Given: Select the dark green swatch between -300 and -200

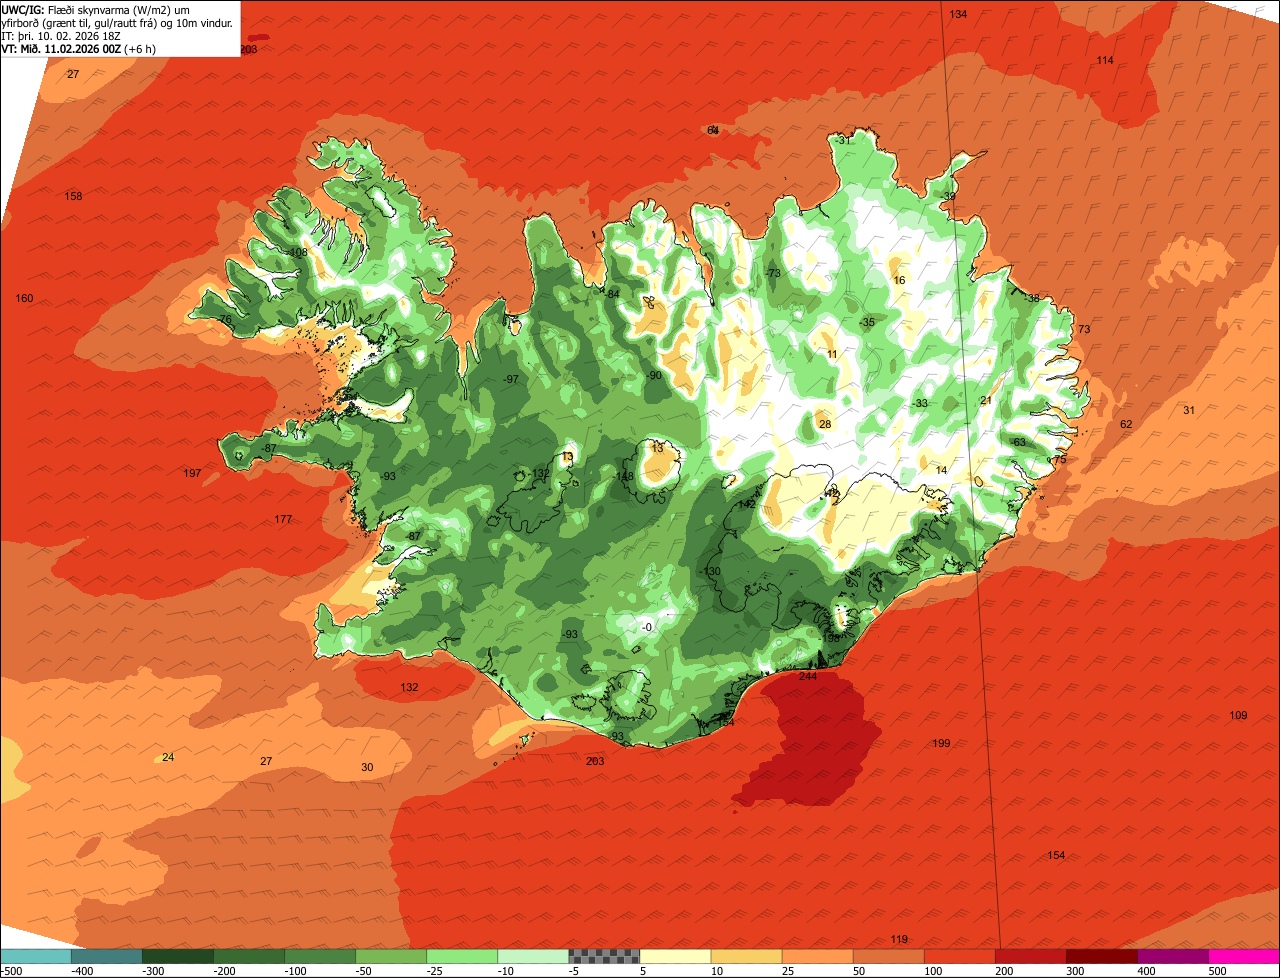Looking at the screenshot, I should (177, 956).
